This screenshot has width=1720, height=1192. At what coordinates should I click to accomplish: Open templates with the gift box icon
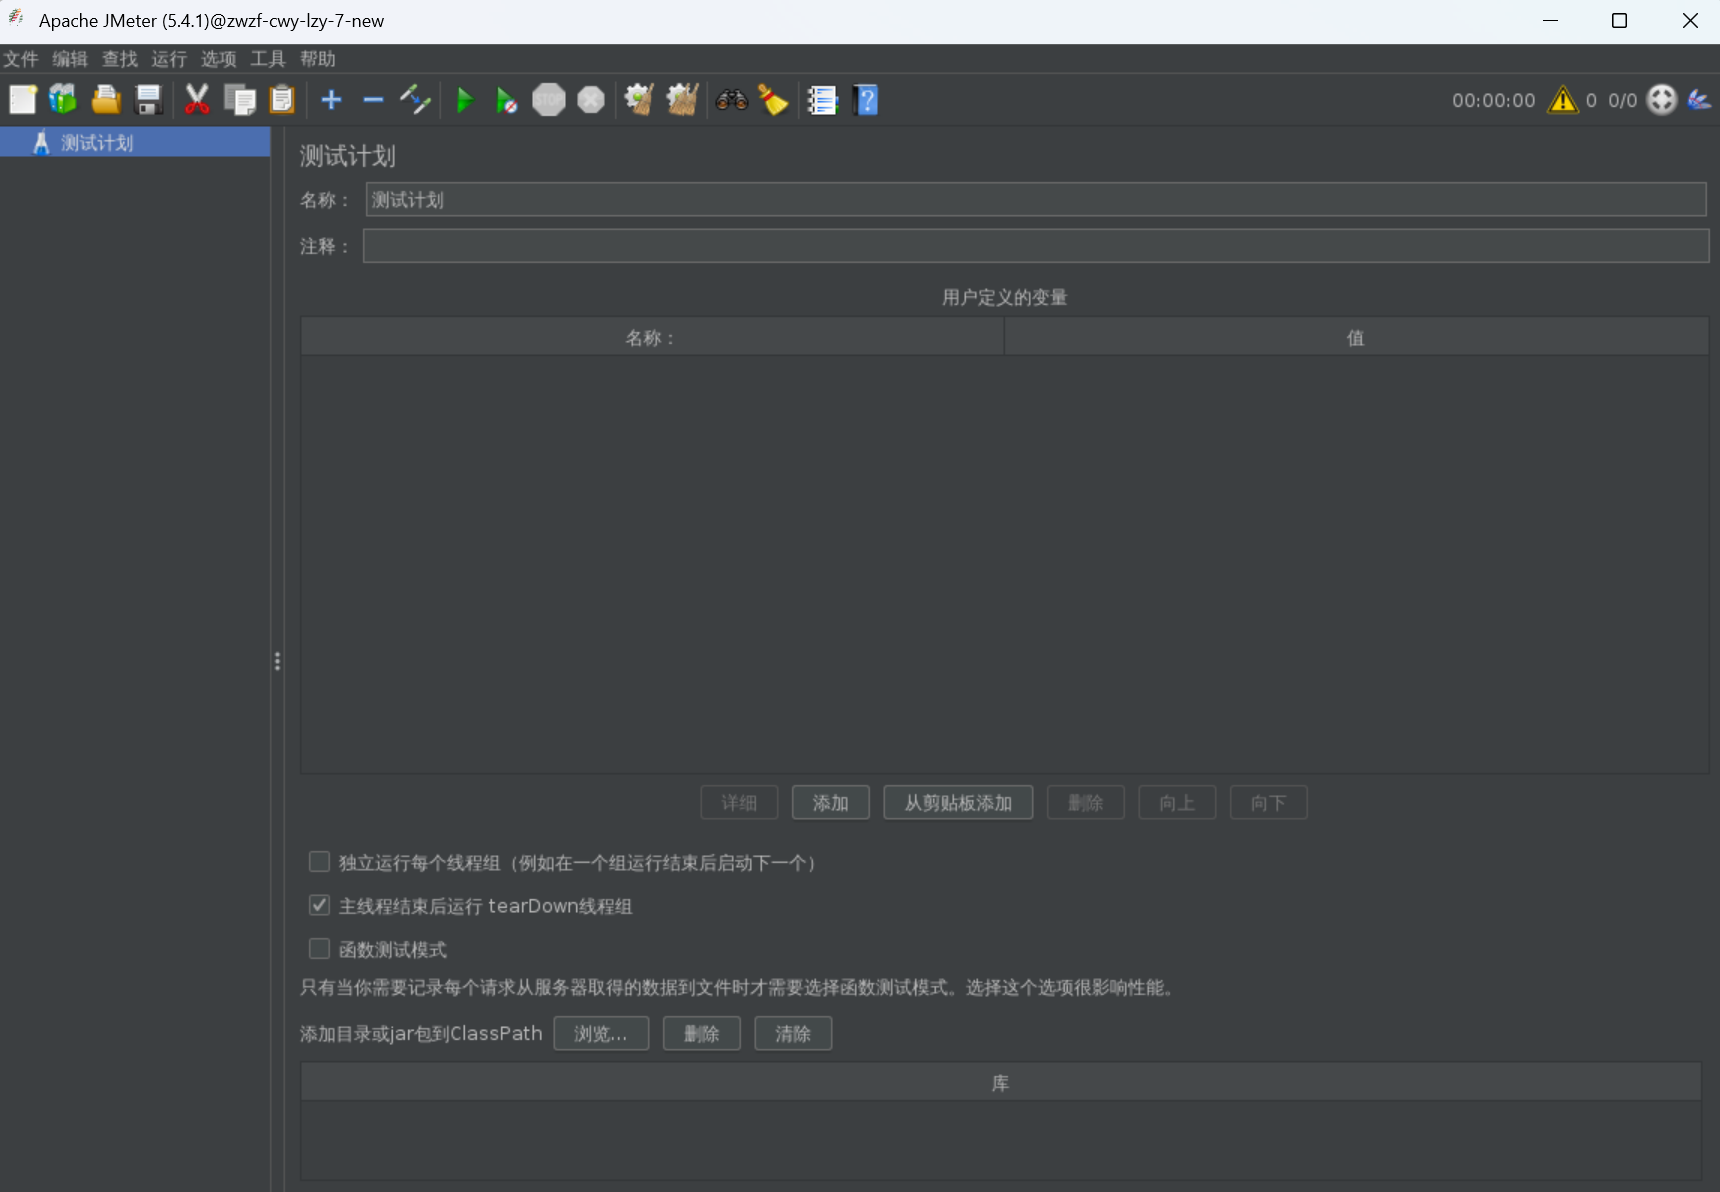pos(62,99)
